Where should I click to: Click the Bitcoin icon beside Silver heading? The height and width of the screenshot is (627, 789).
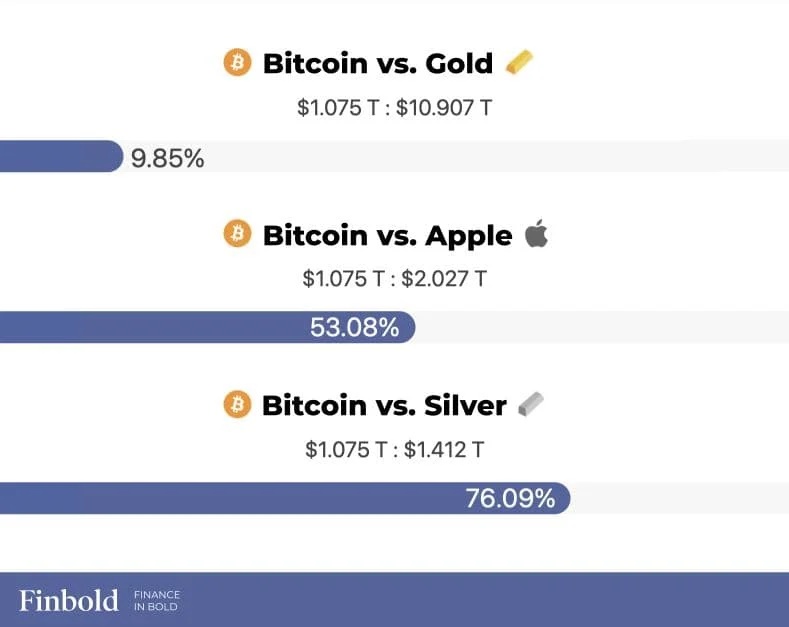[x=238, y=404]
